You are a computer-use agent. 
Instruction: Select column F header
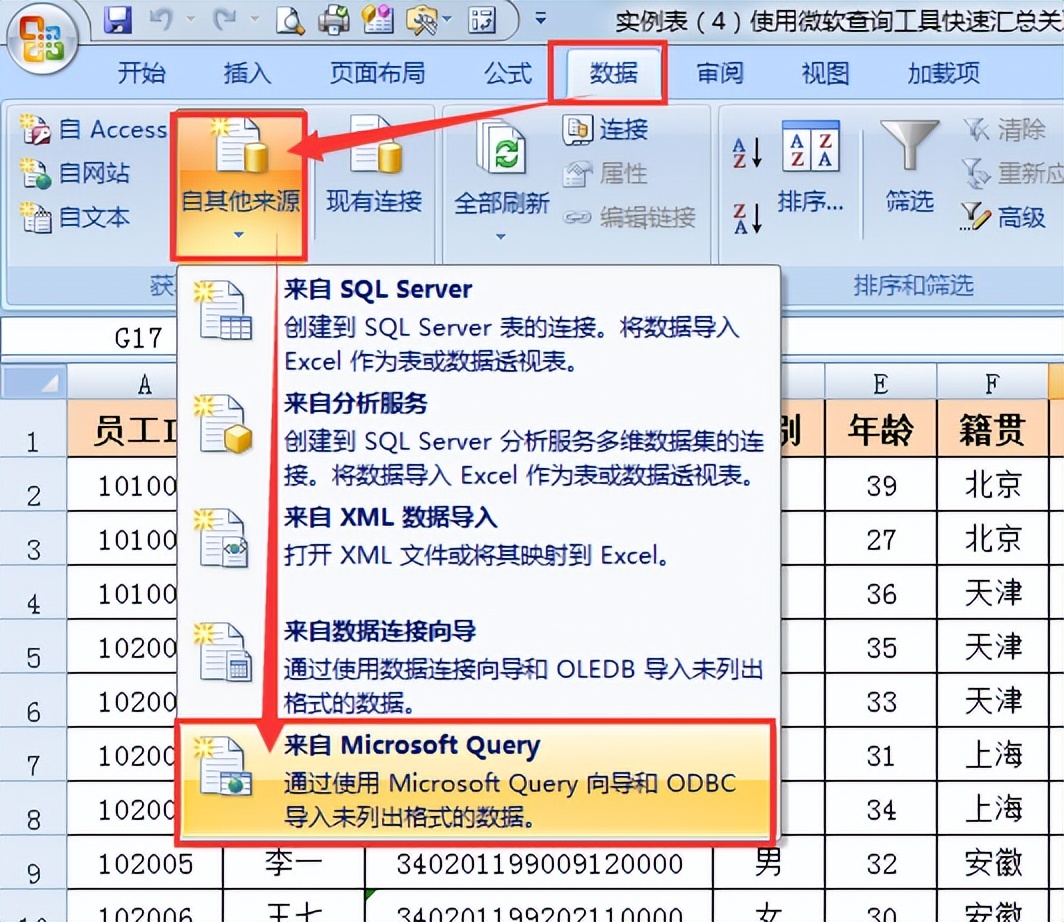point(992,383)
